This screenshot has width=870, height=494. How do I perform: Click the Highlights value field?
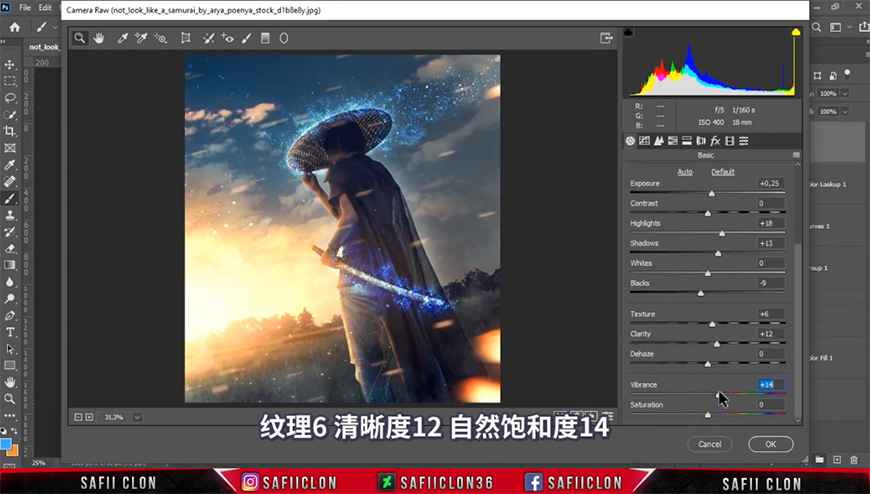click(771, 223)
